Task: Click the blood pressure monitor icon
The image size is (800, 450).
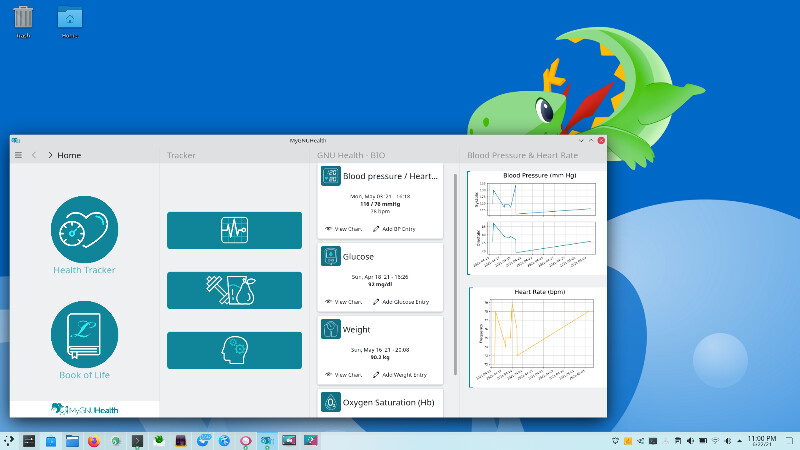Action: 330,176
